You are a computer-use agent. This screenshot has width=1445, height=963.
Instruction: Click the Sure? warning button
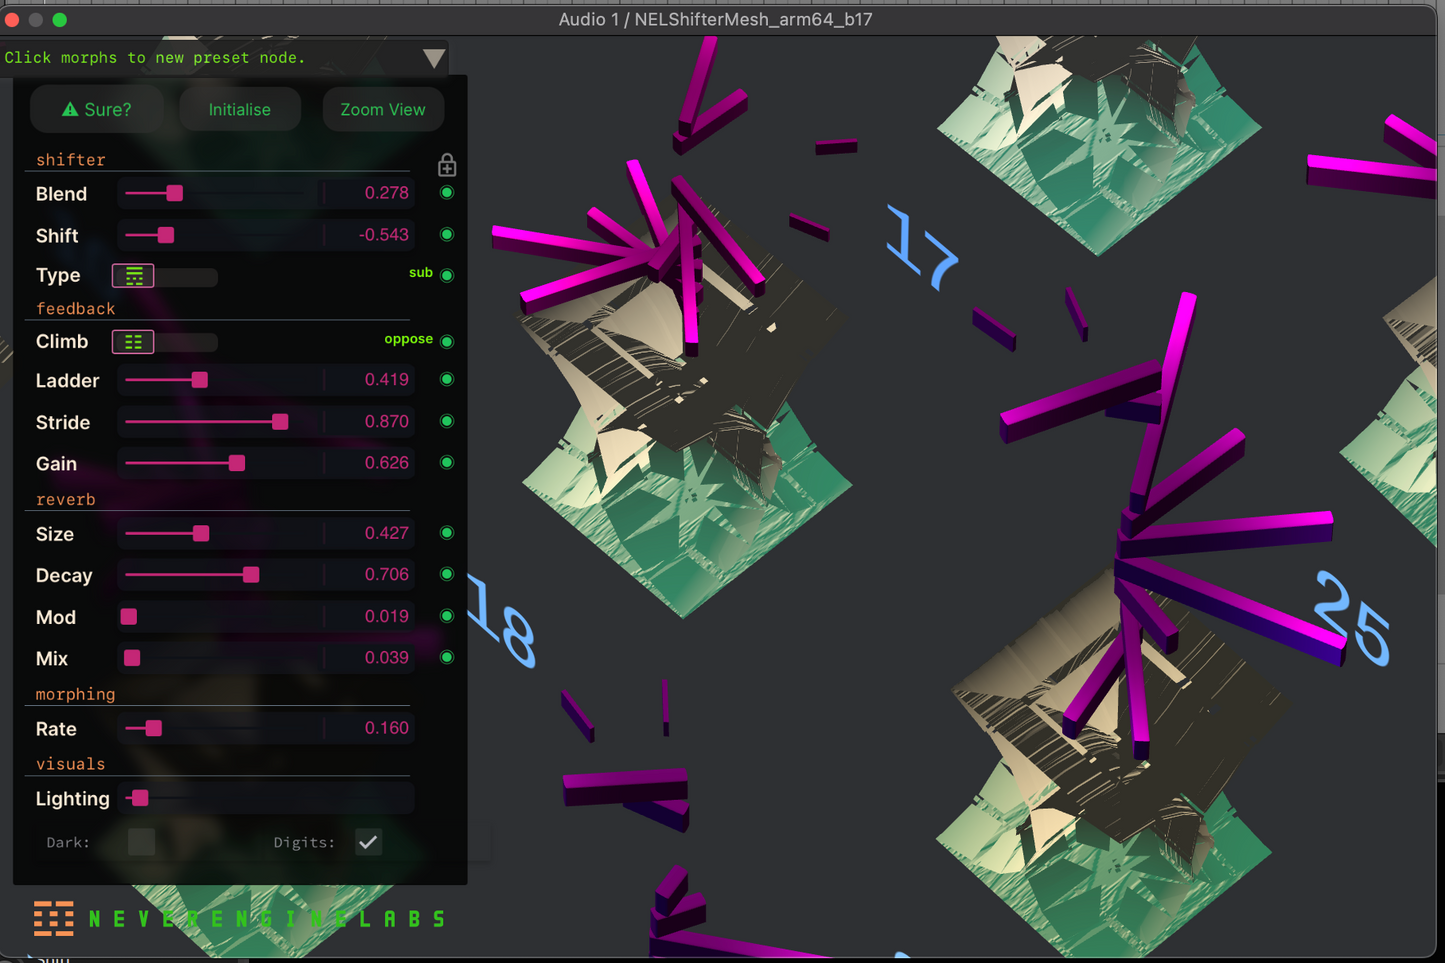(x=97, y=110)
